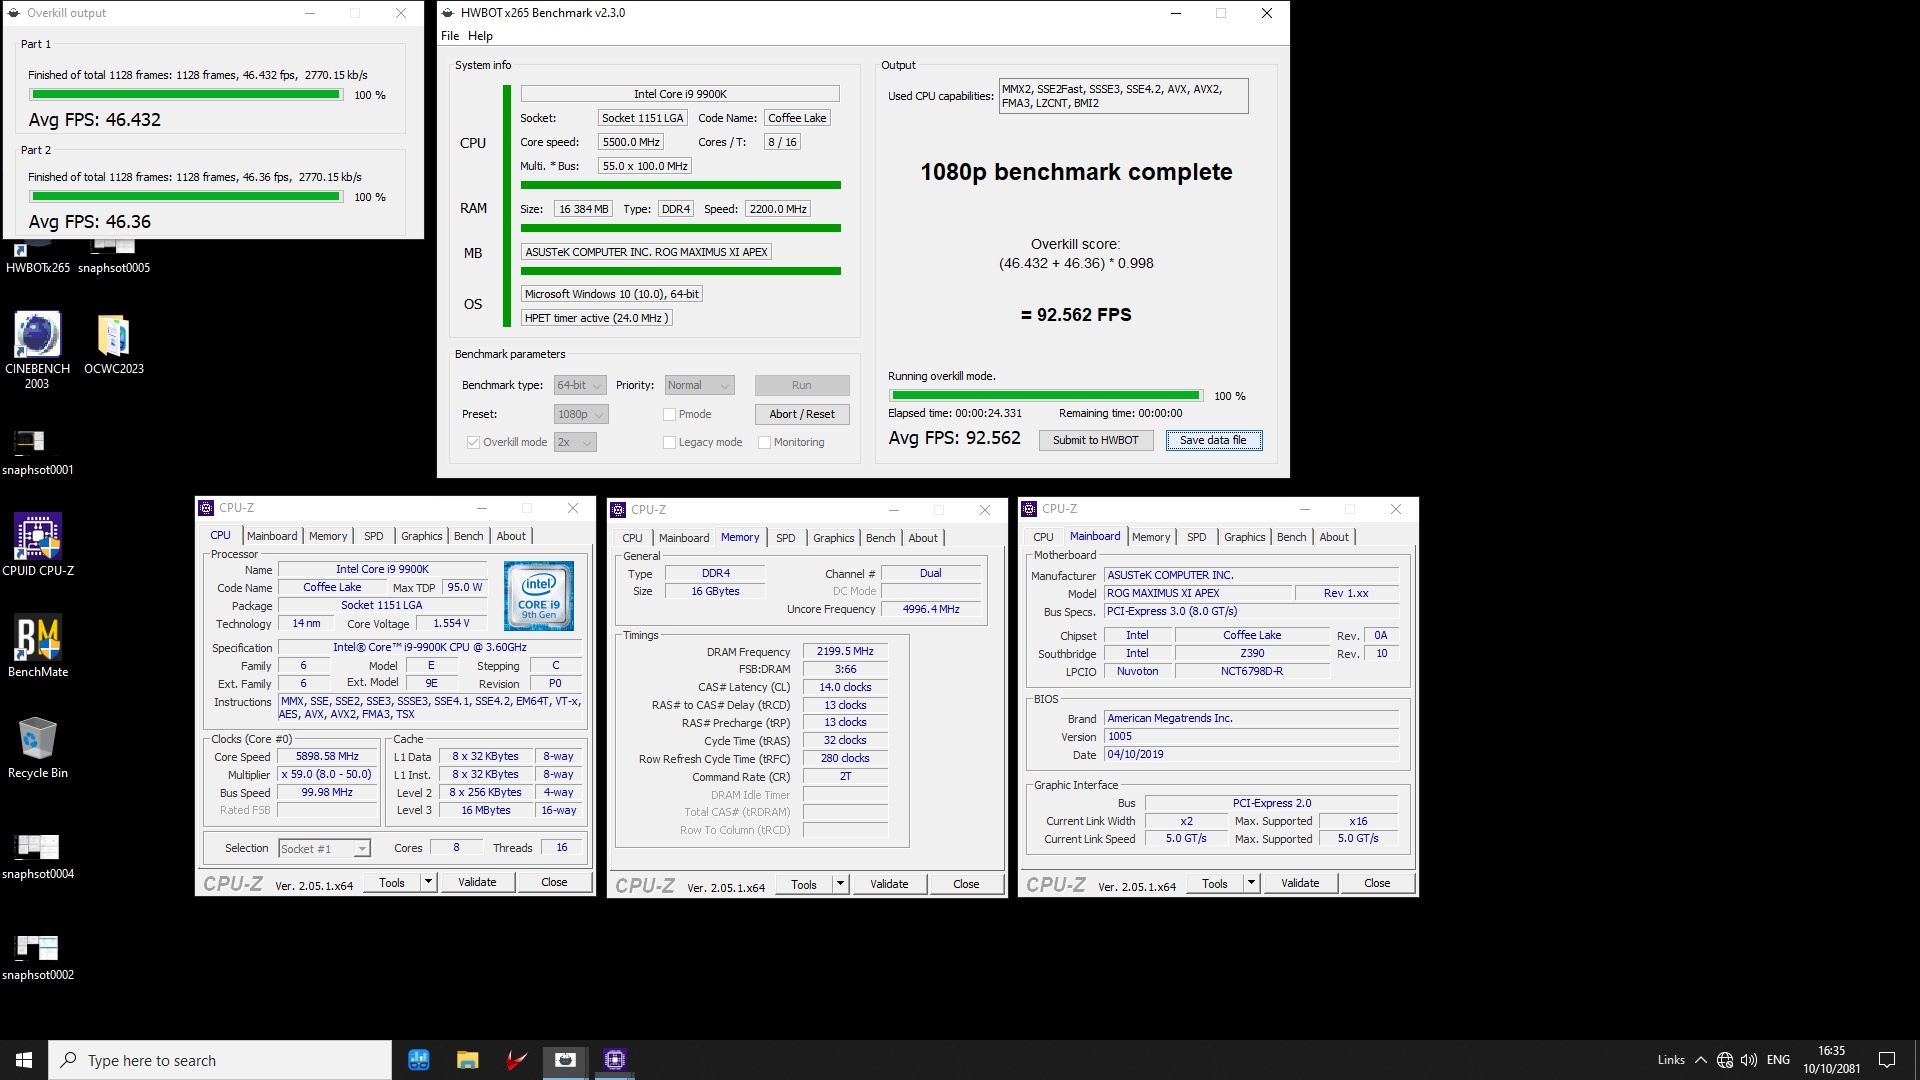Viewport: 1920px width, 1080px height.
Task: Open Benchmark type 64-bit dropdown
Action: (x=580, y=385)
